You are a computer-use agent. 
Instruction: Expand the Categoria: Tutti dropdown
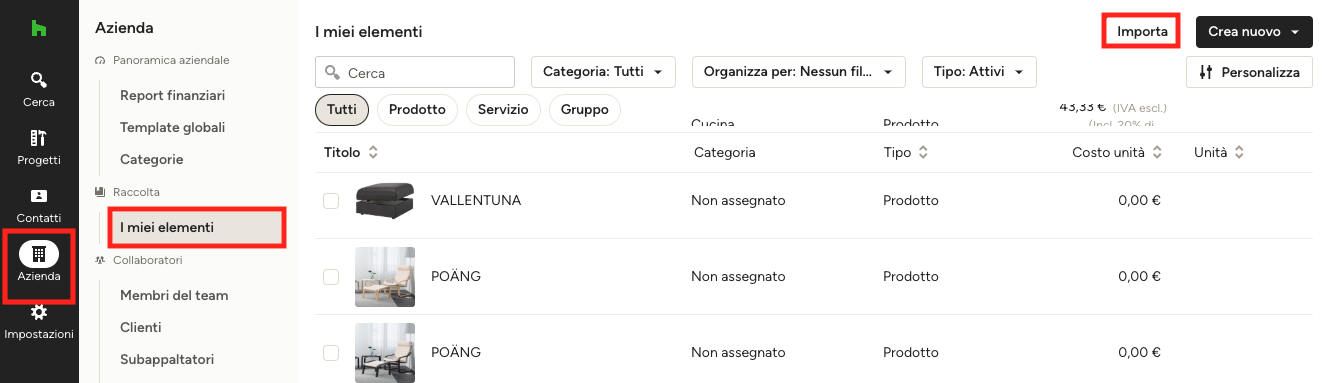coord(603,72)
